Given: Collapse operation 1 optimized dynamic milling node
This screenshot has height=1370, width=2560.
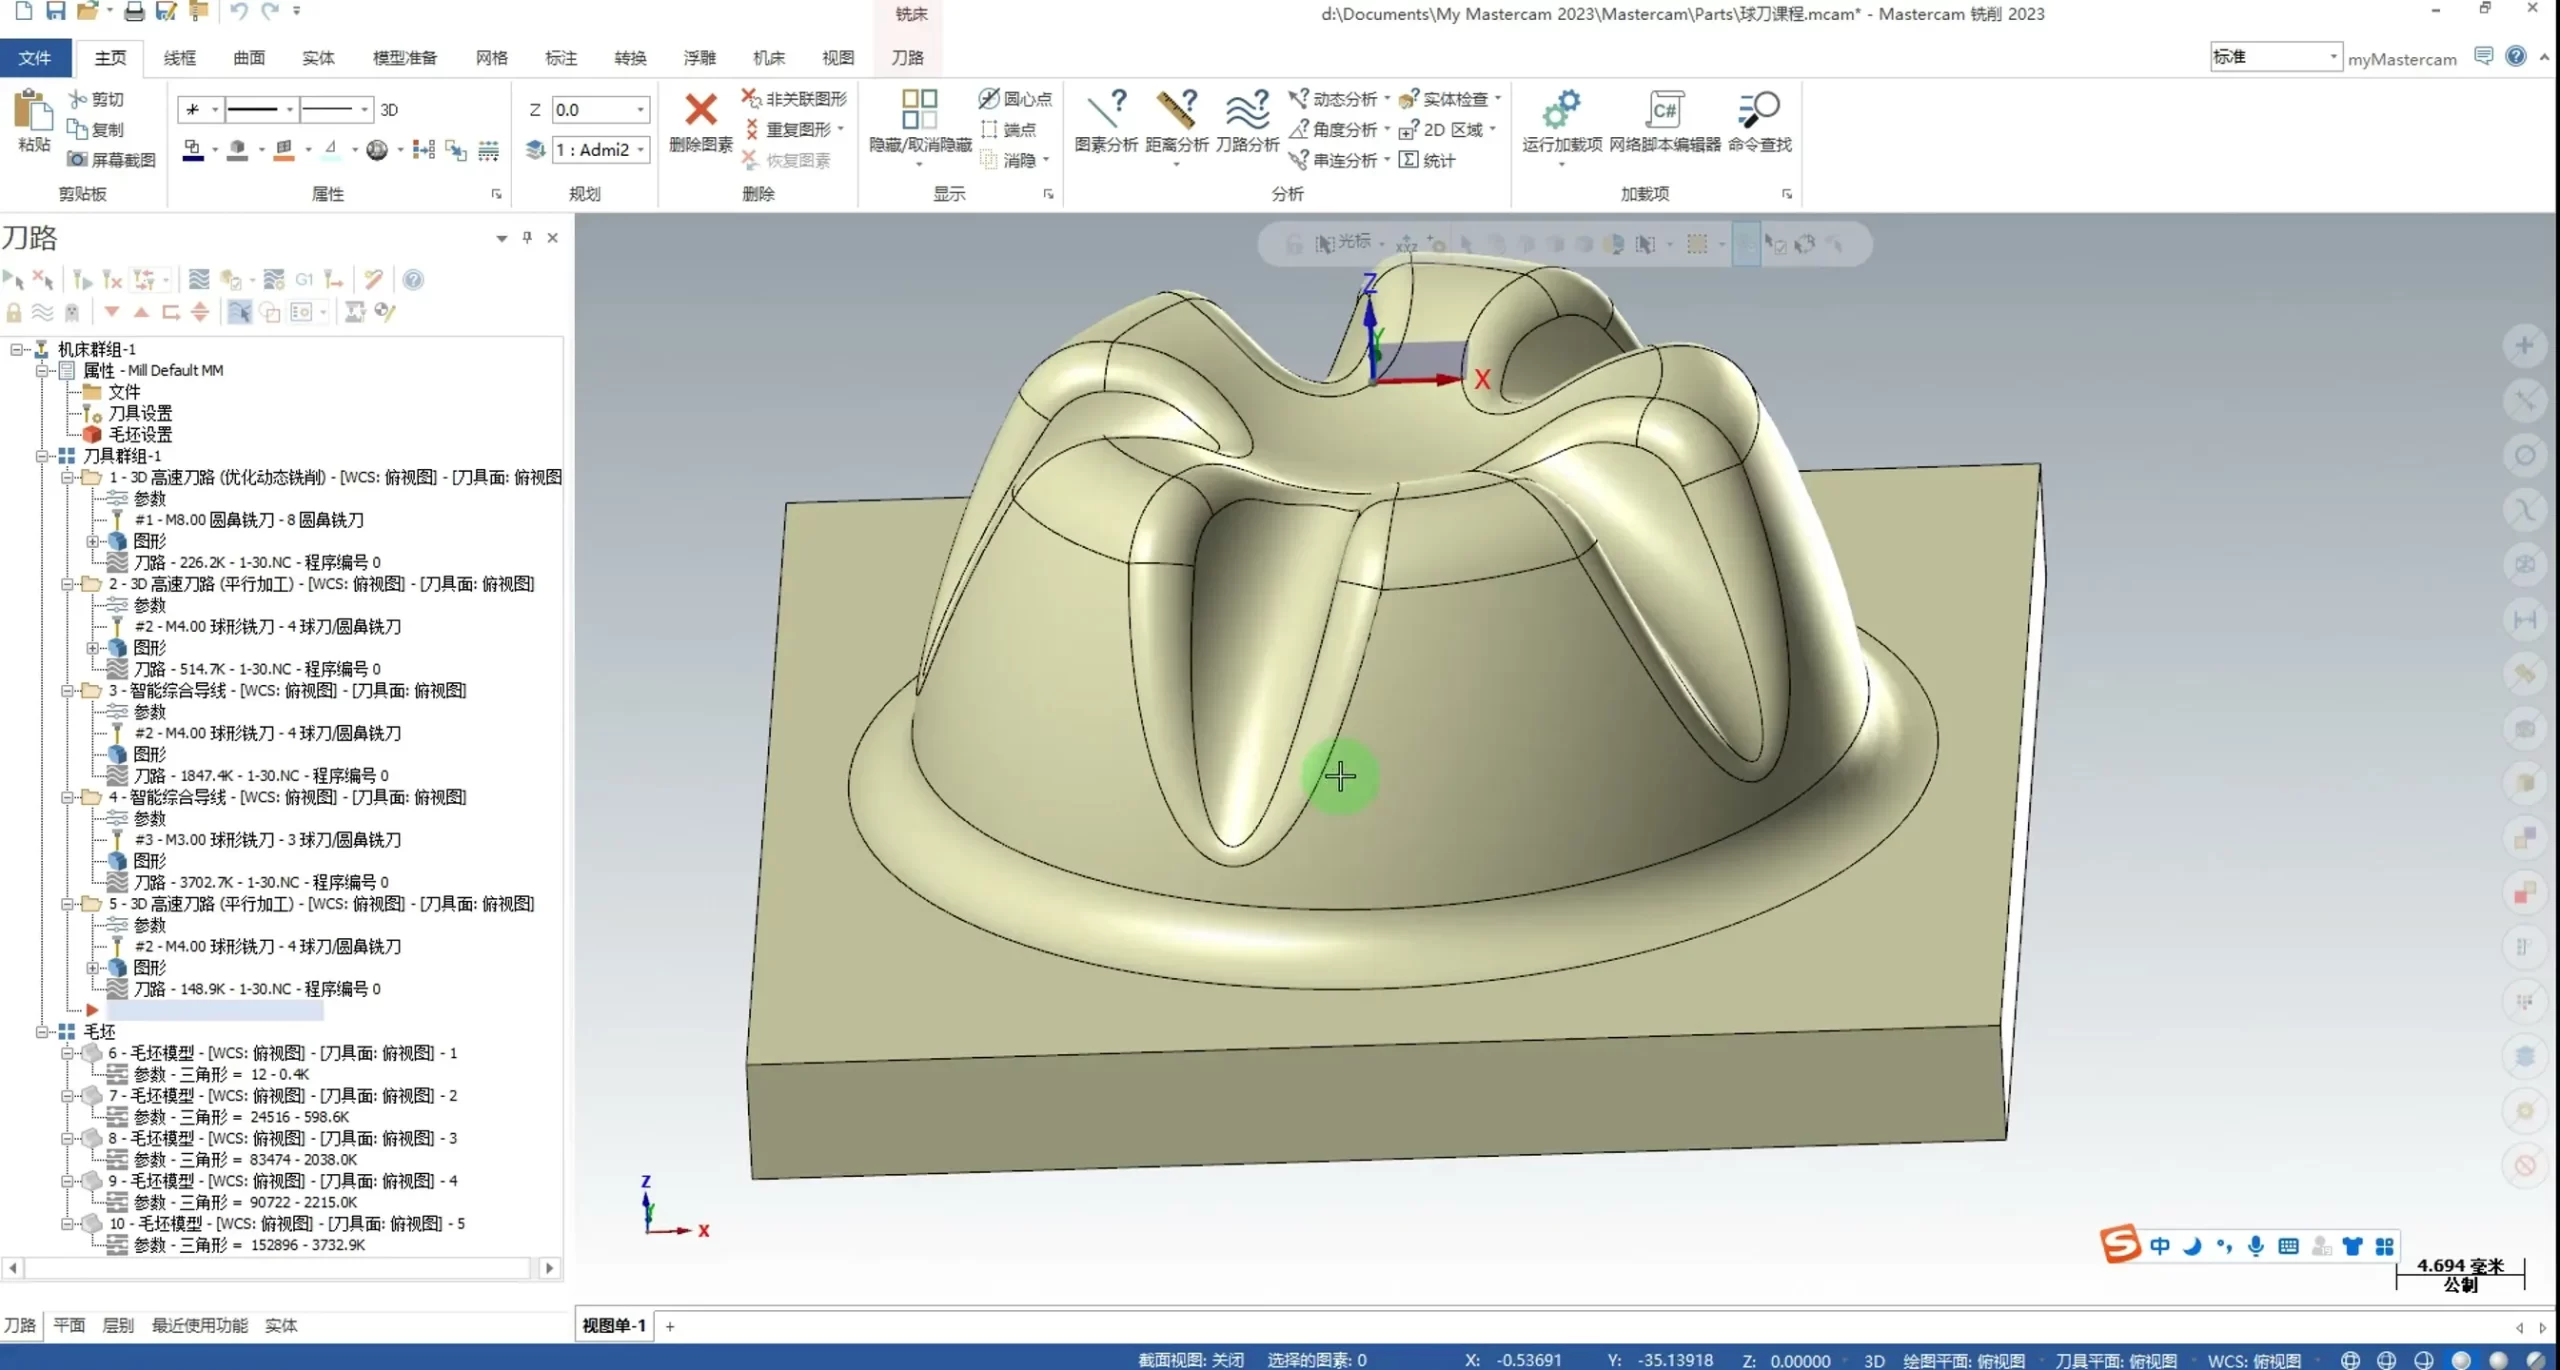Looking at the screenshot, I should [67, 478].
